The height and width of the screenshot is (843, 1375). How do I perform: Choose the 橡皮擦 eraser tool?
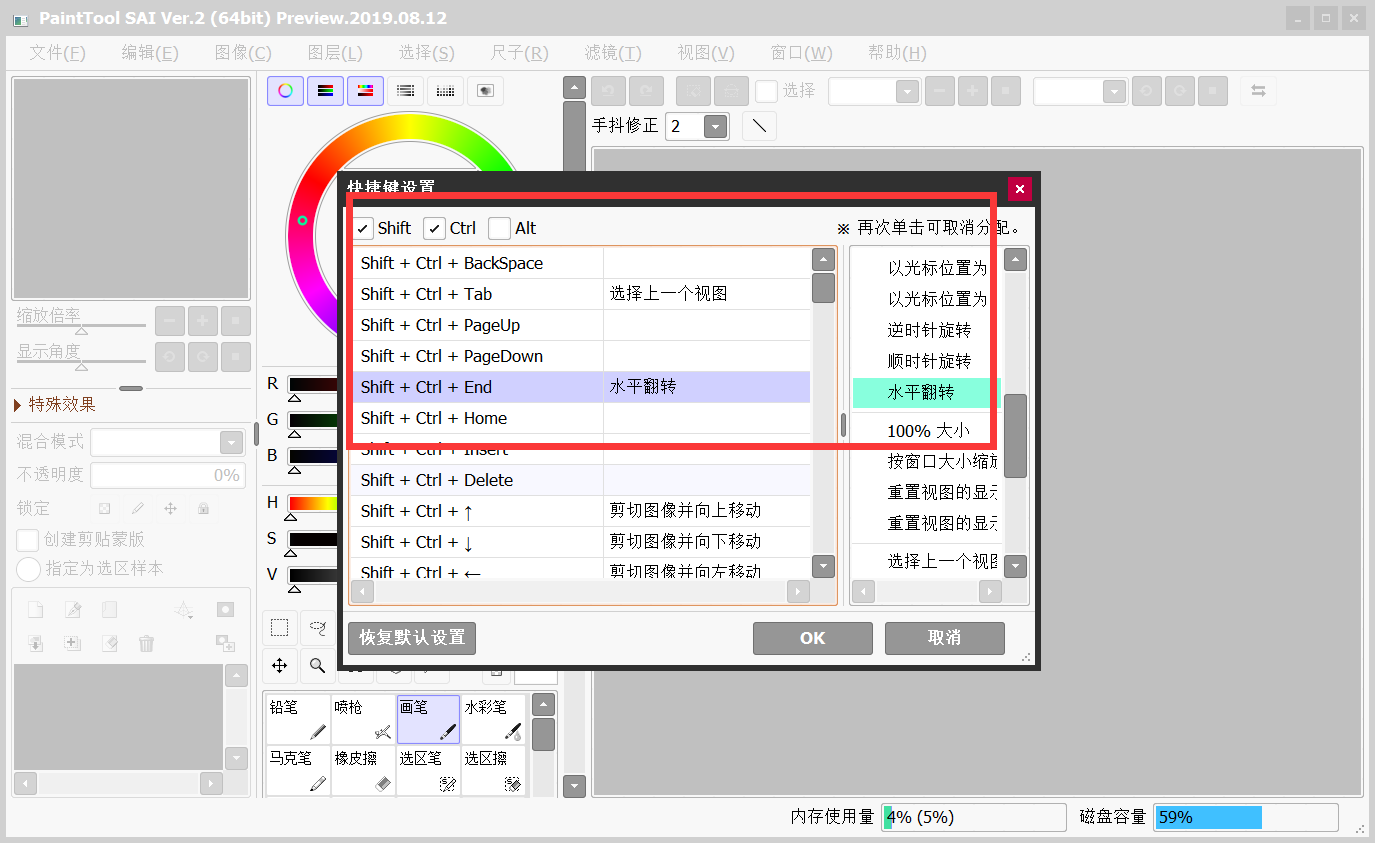363,771
